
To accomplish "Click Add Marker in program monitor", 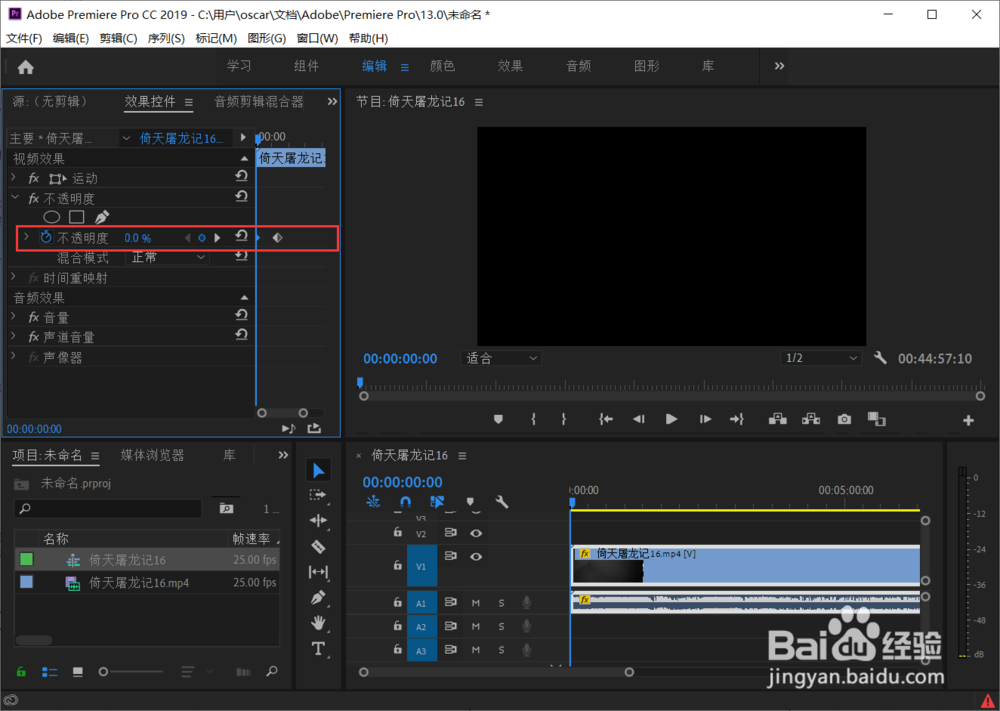I will coord(499,419).
